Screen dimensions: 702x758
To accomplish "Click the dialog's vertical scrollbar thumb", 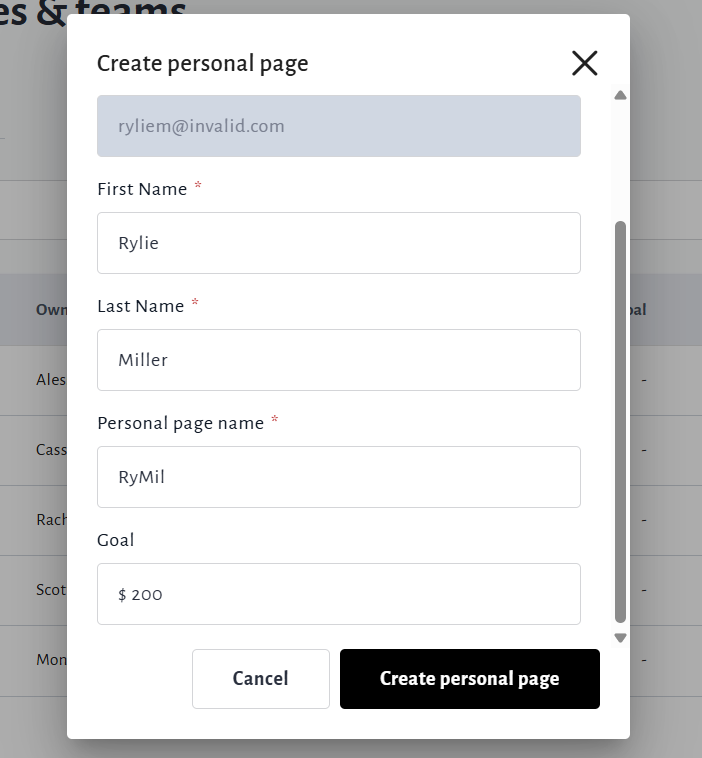I will 620,420.
